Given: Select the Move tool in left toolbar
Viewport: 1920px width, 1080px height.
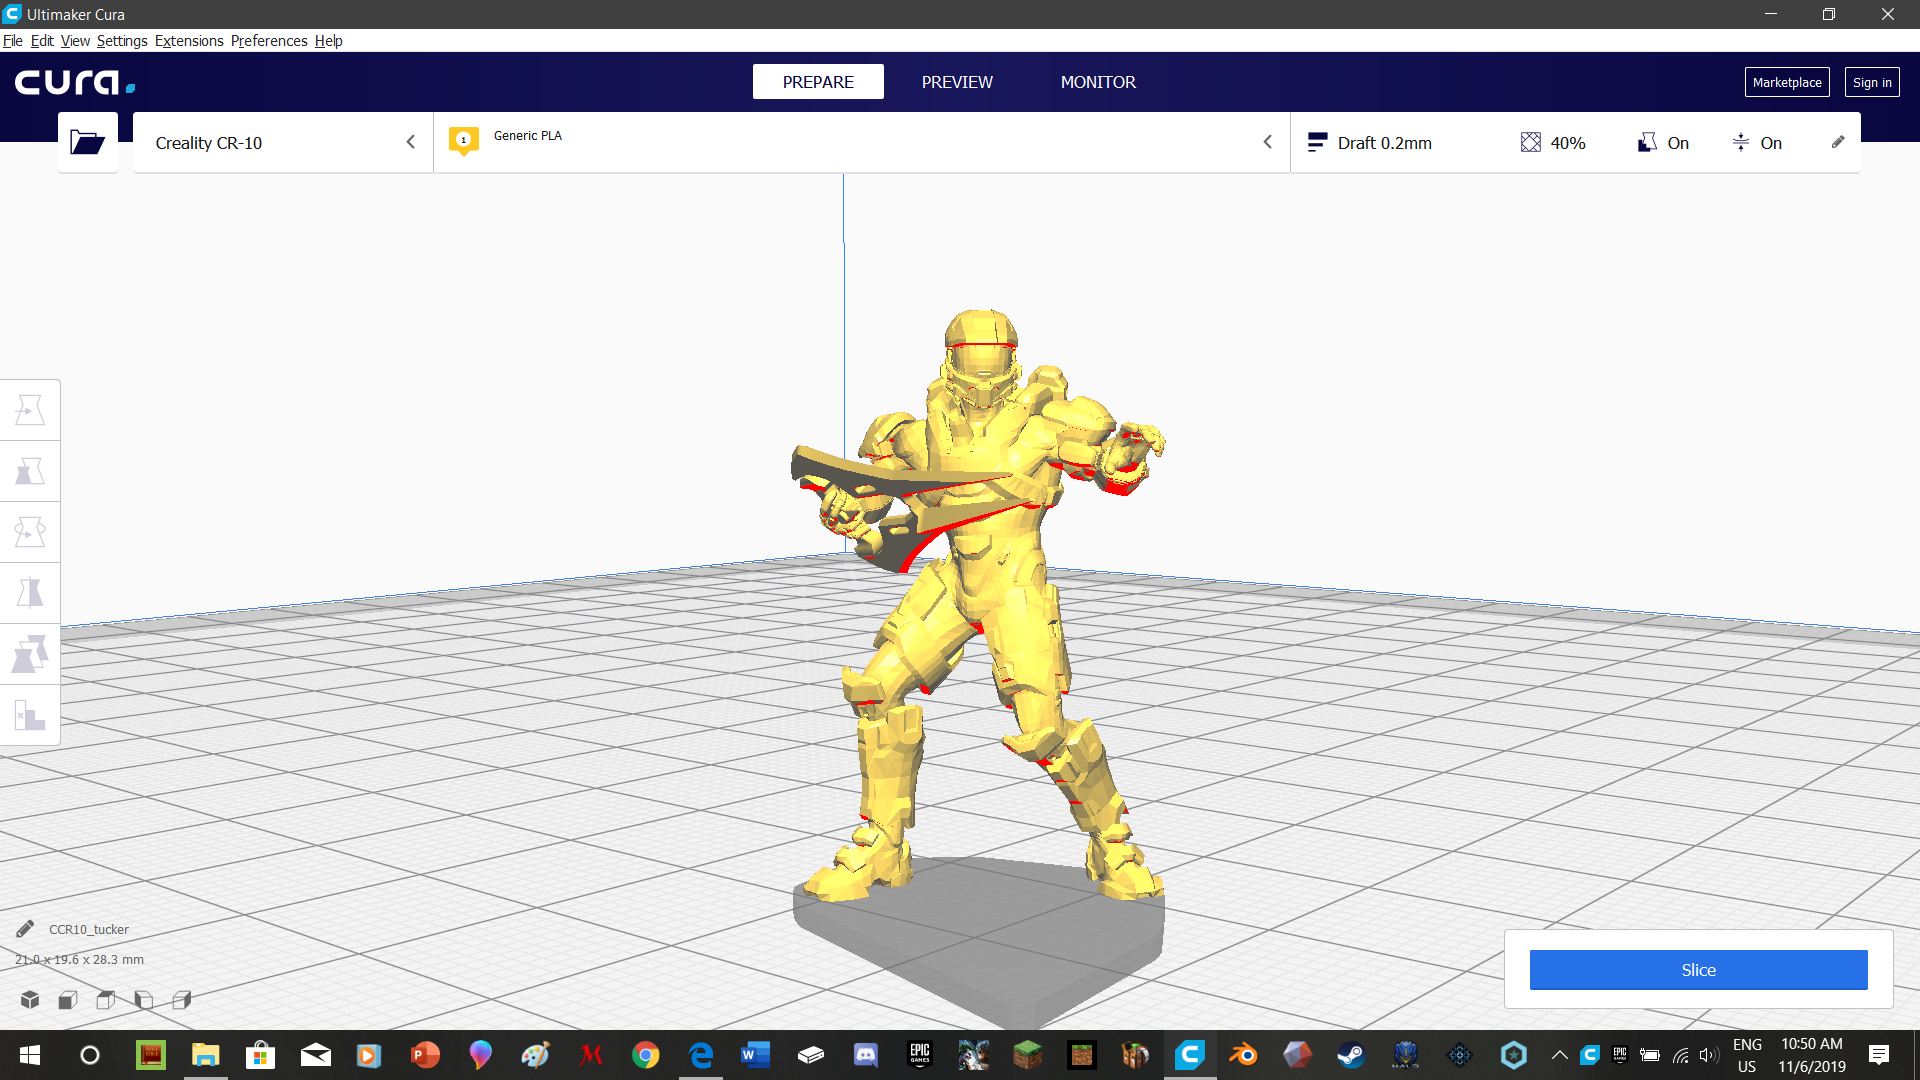Looking at the screenshot, I should coord(30,410).
